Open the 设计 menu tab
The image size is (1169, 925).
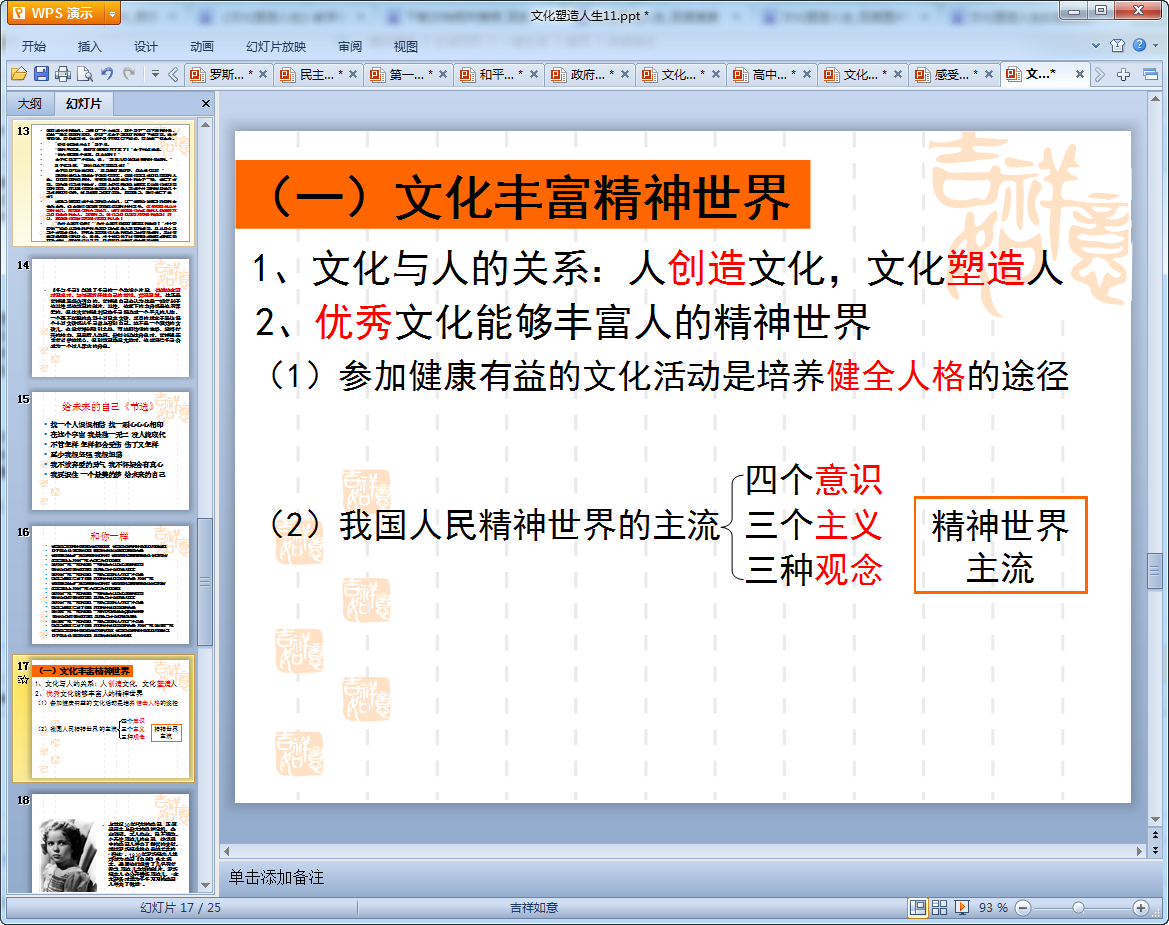tap(145, 46)
